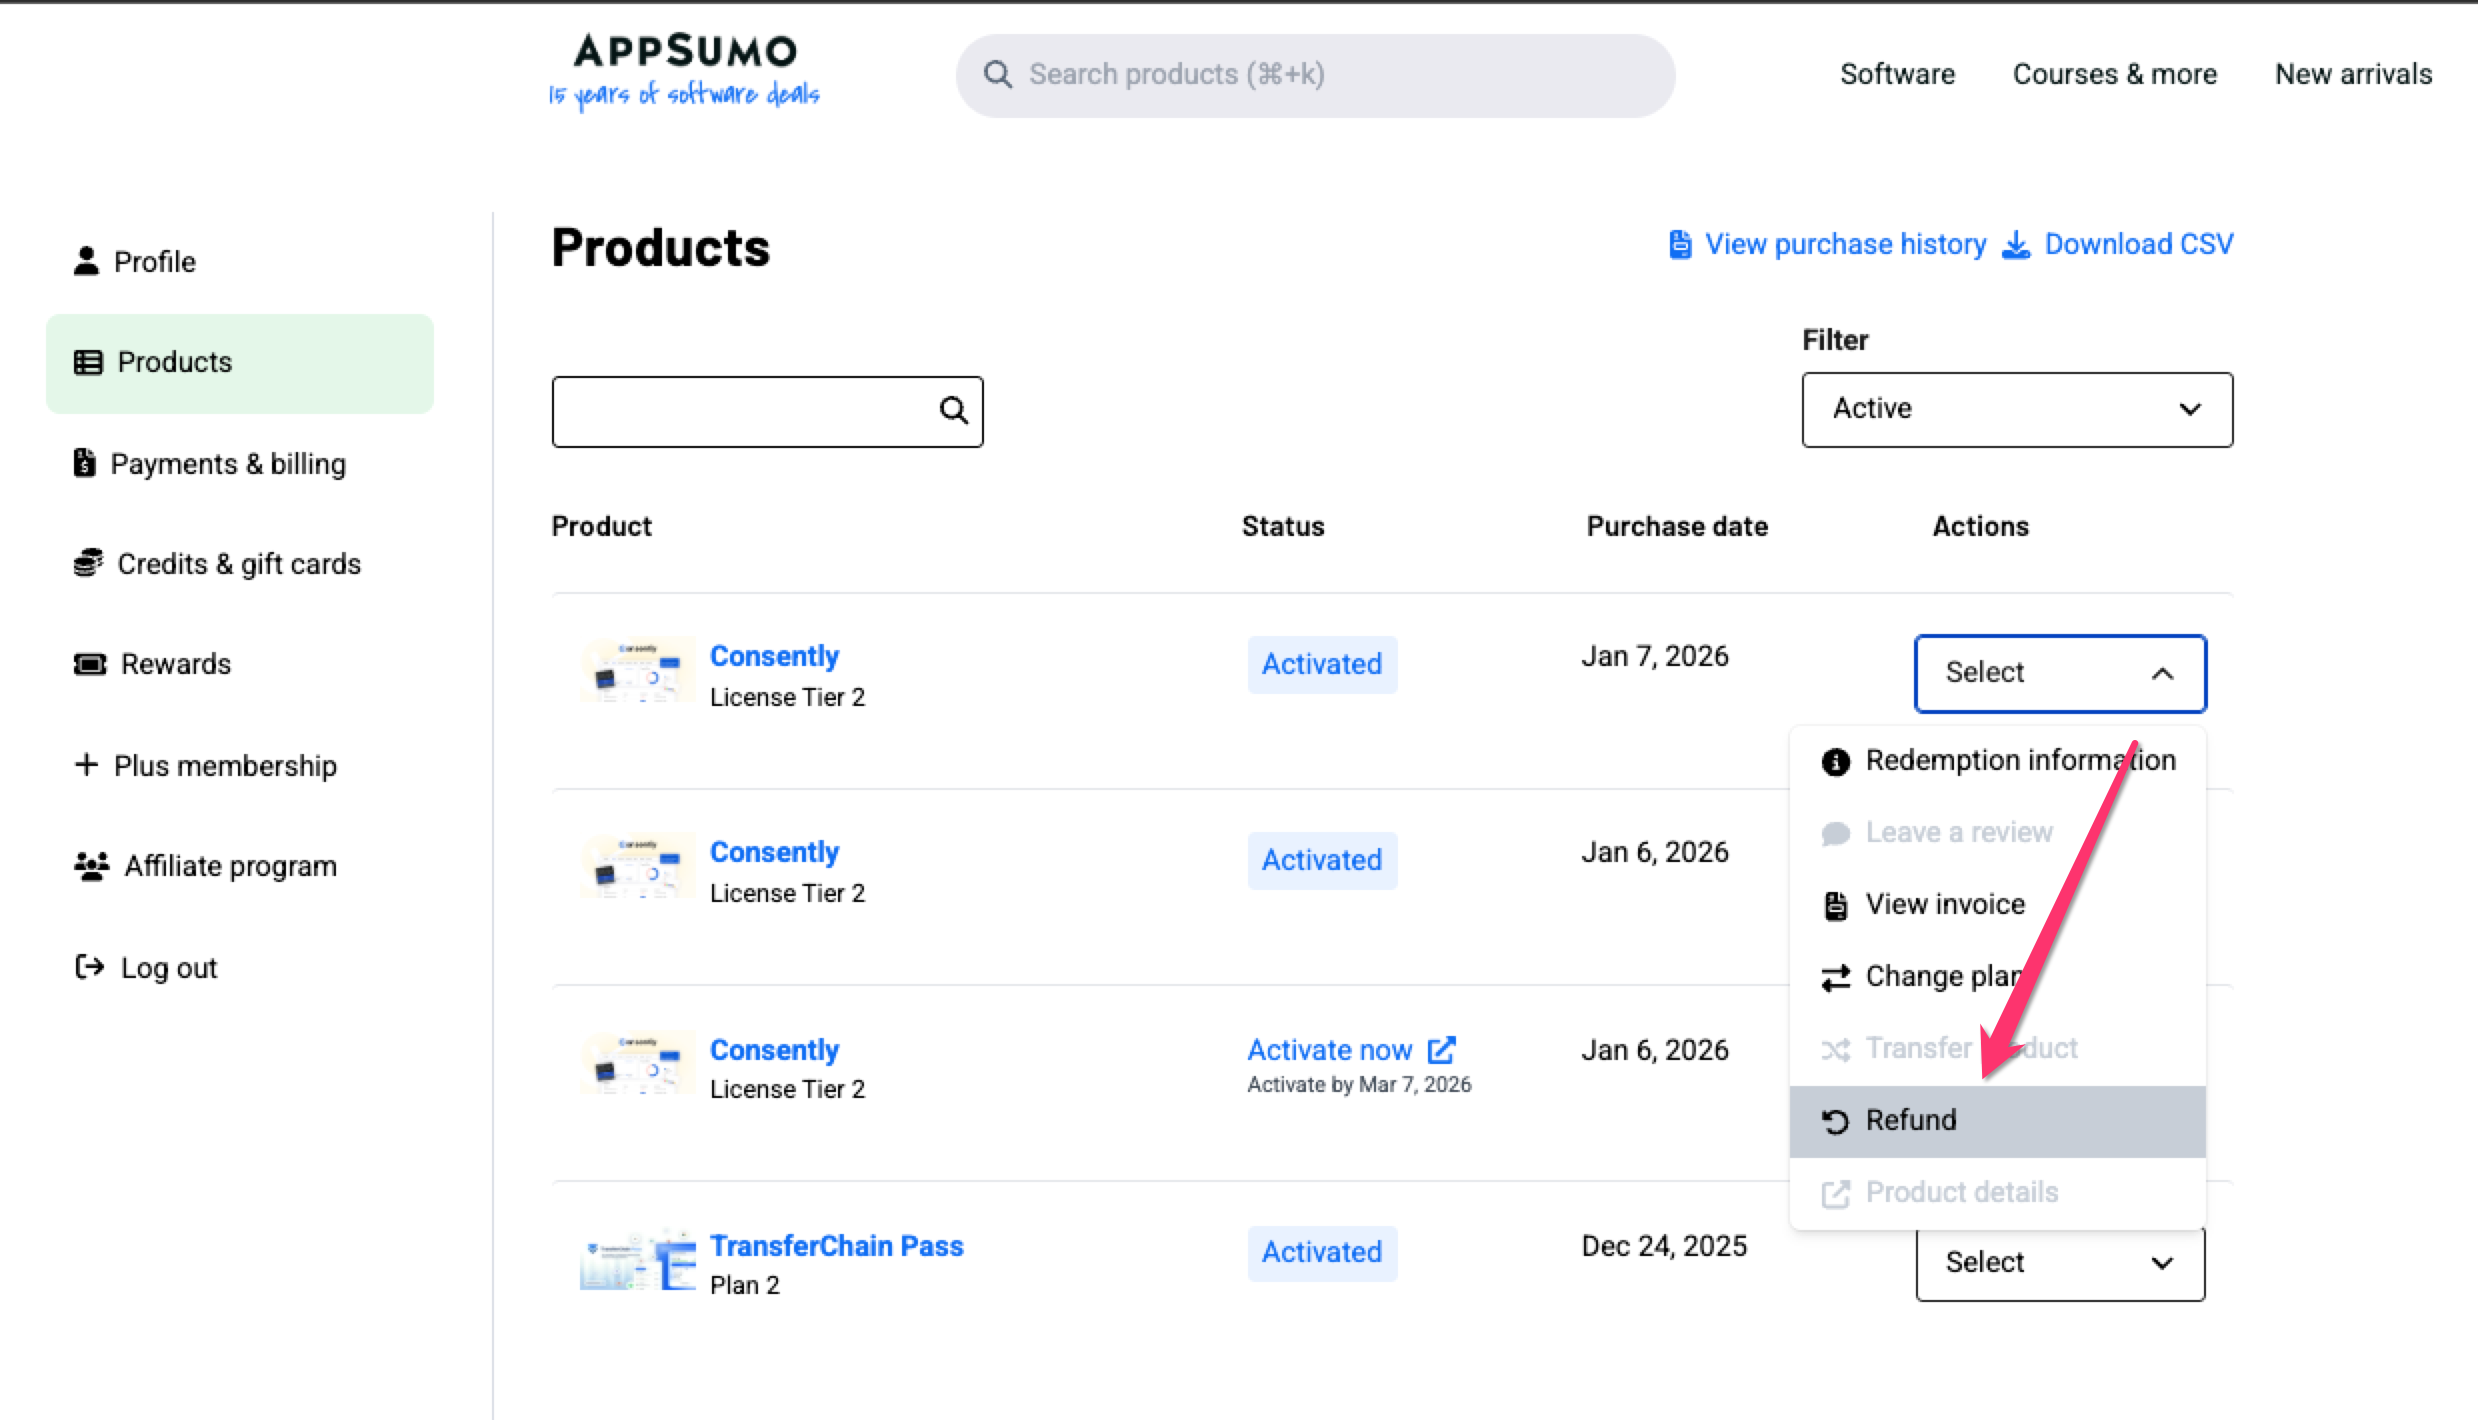
Task: Go to Payments & billing section
Action: tap(227, 464)
